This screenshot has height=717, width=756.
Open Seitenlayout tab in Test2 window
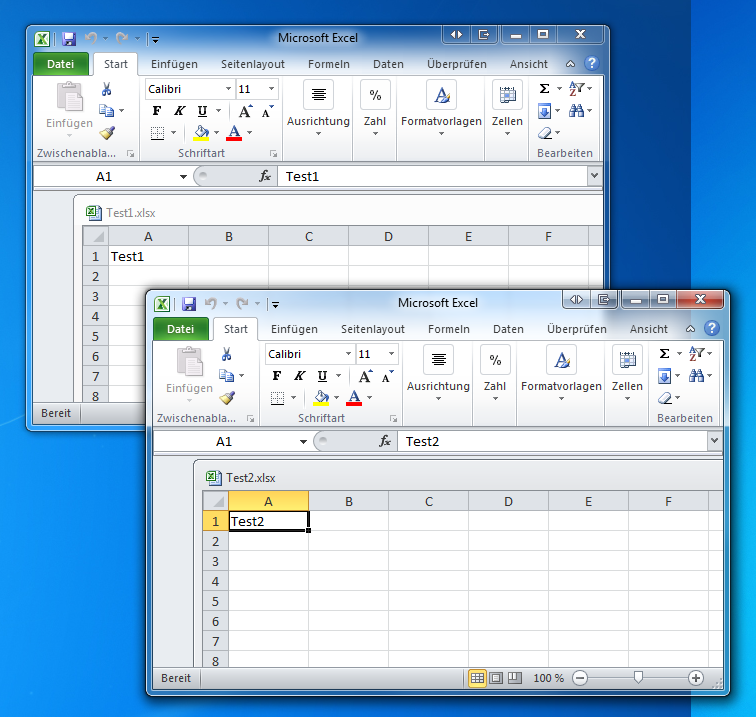pos(373,329)
